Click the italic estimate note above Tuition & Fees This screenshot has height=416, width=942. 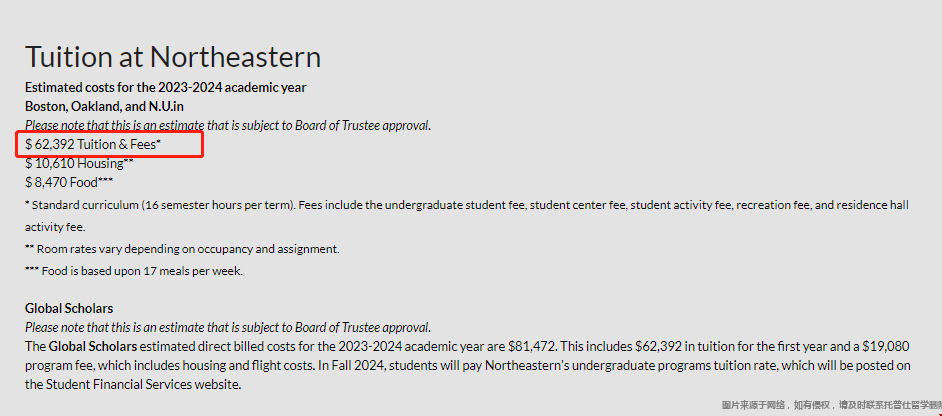coord(228,125)
